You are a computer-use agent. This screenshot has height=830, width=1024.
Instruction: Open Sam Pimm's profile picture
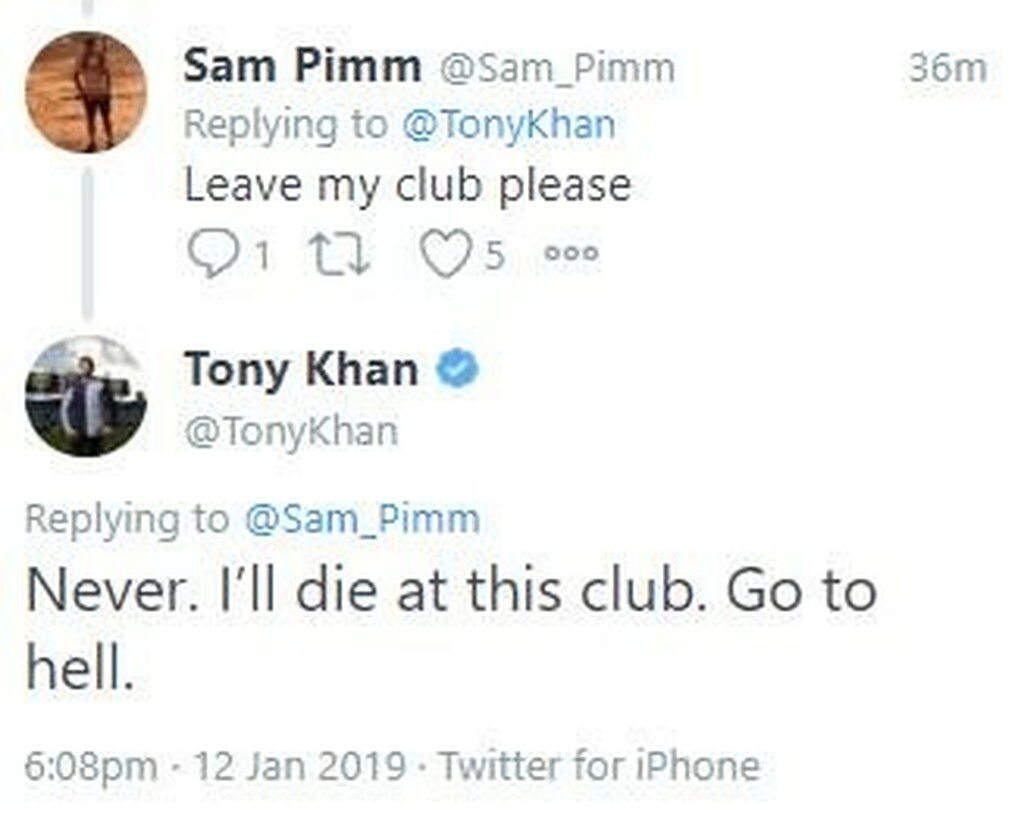click(85, 92)
